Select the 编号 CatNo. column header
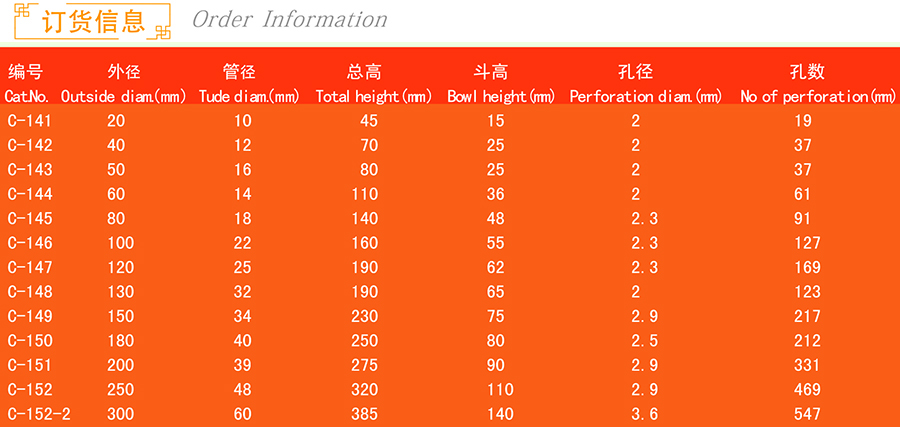The image size is (900, 427). [x=27, y=84]
